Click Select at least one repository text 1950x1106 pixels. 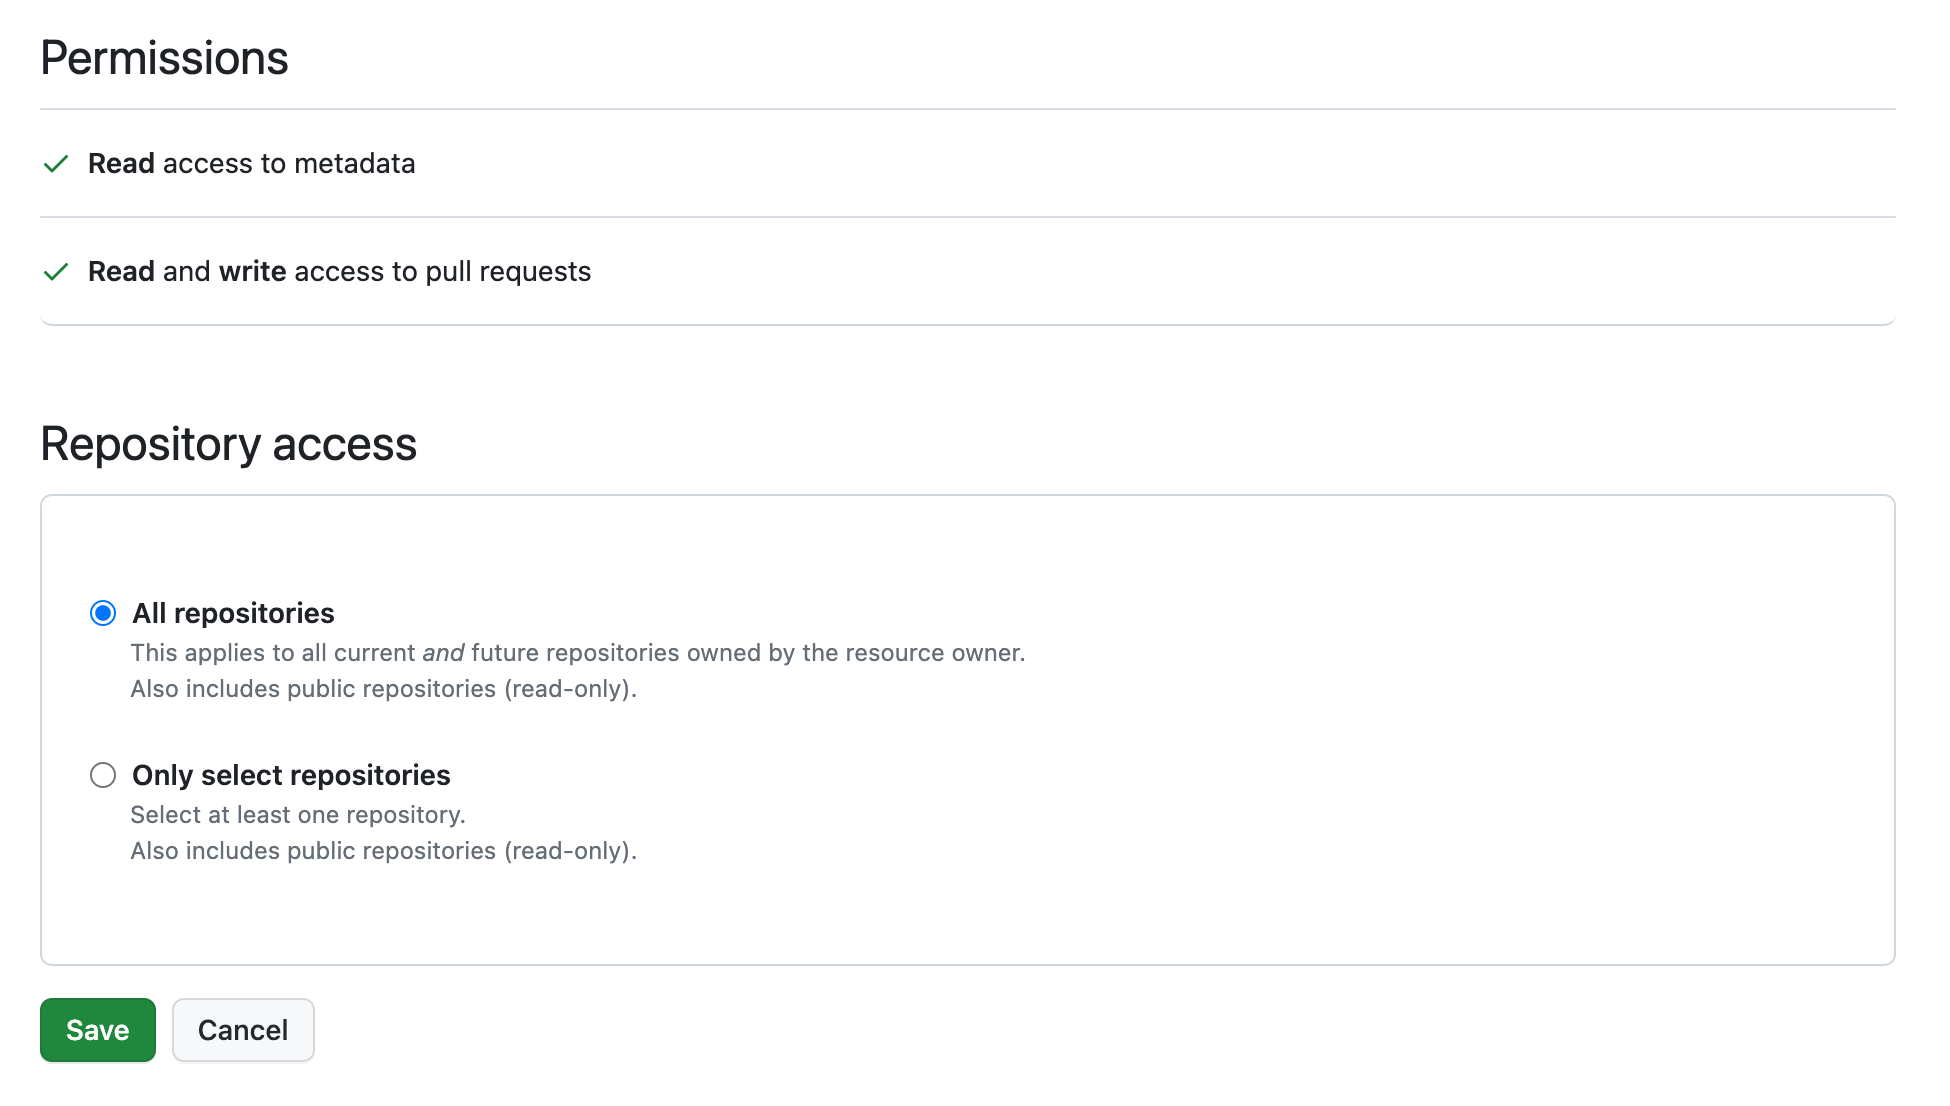click(x=297, y=814)
